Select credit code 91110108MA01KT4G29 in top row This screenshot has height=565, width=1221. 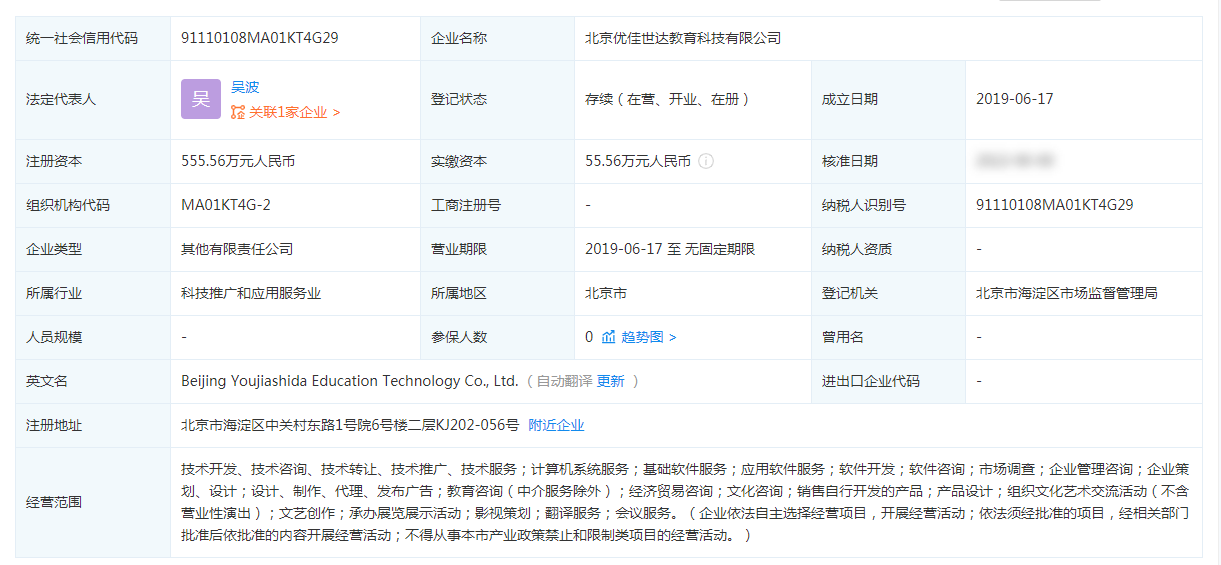pyautogui.click(x=260, y=38)
